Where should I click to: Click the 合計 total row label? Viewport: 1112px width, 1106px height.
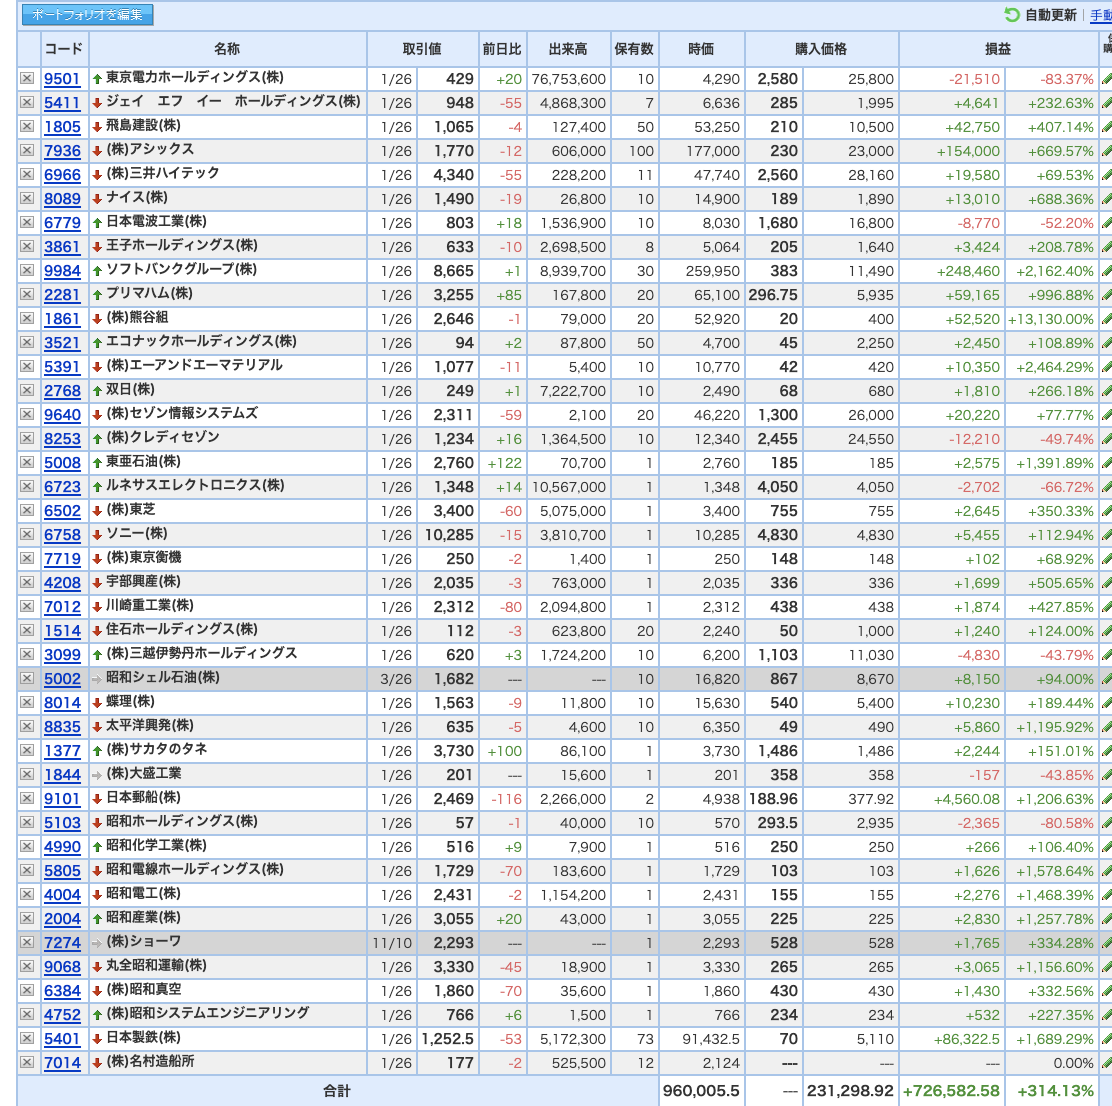pos(337,1090)
